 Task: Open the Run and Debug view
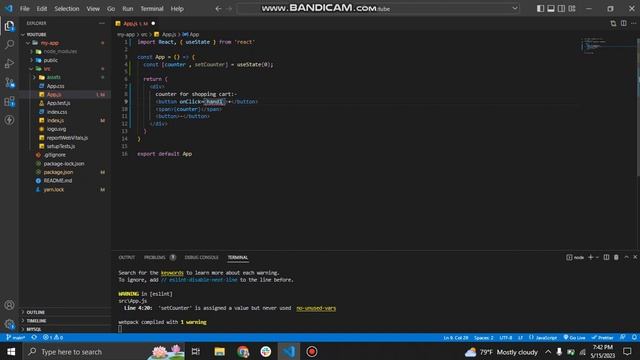[x=9, y=63]
